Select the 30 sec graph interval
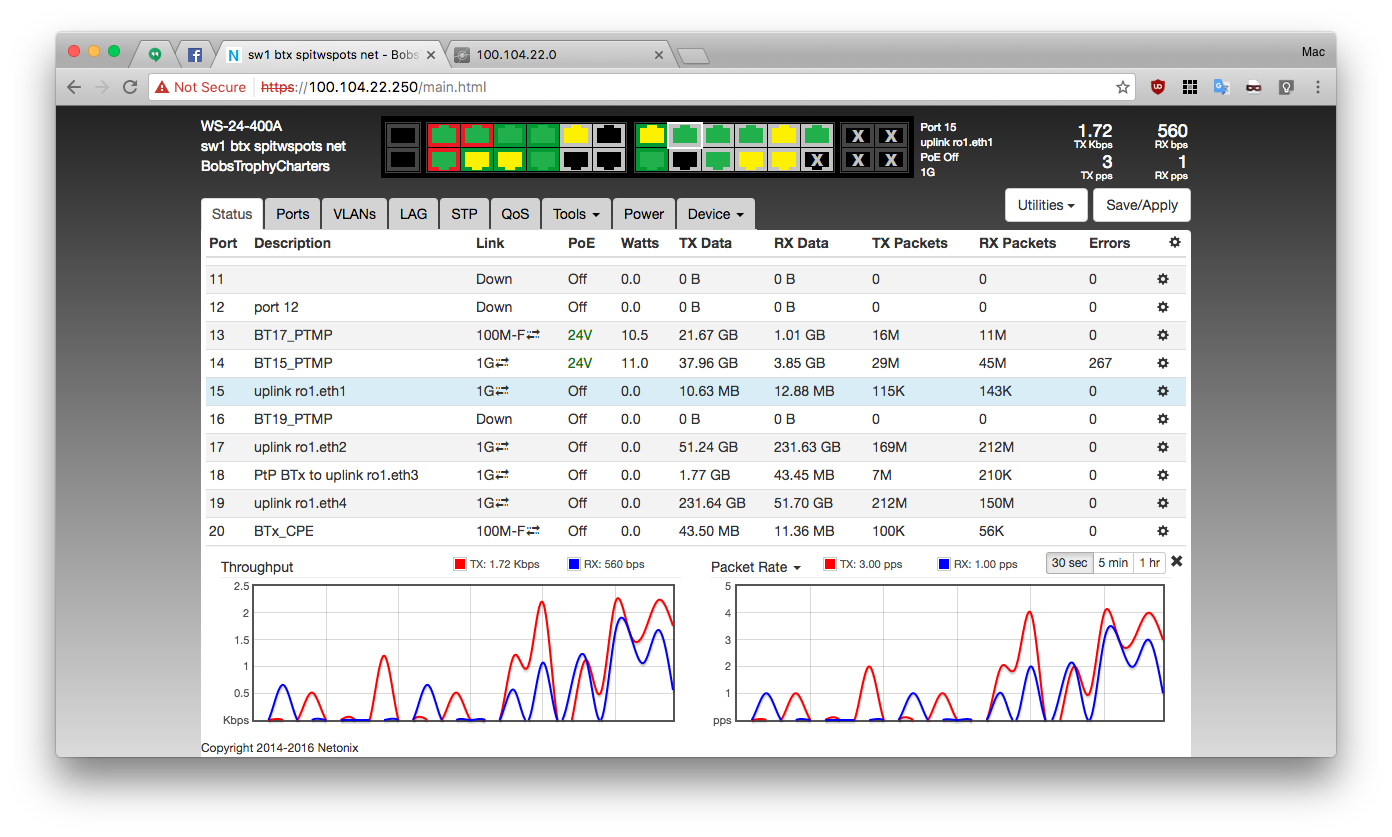 [x=1069, y=563]
